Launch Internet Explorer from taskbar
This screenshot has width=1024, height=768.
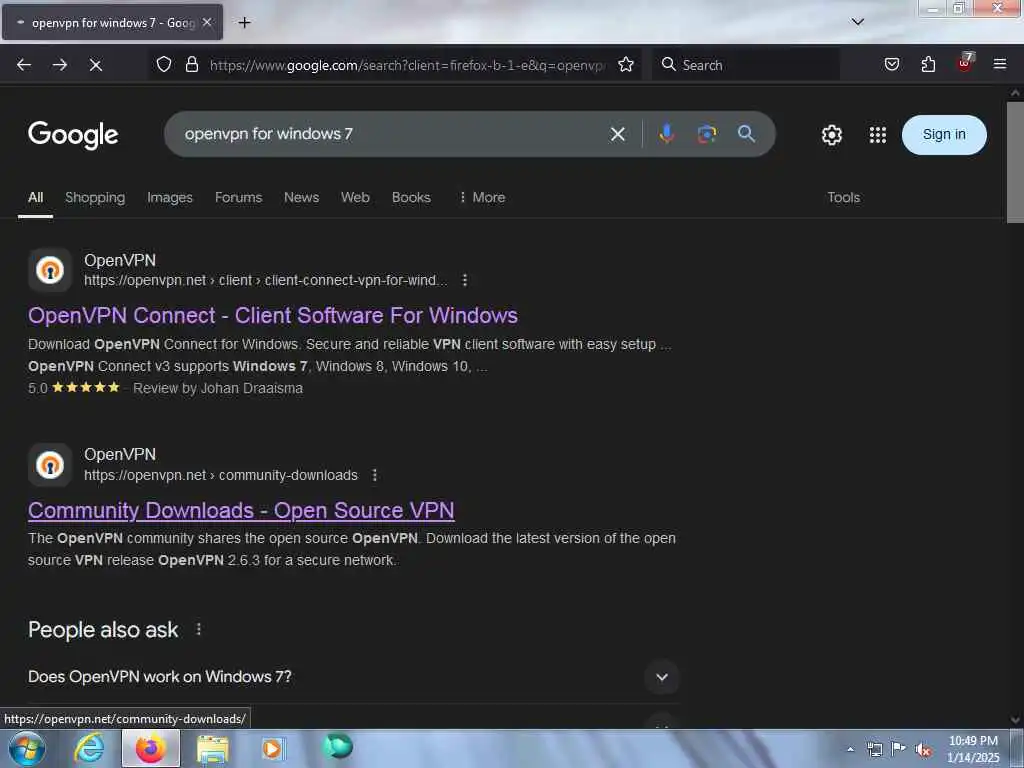point(89,748)
